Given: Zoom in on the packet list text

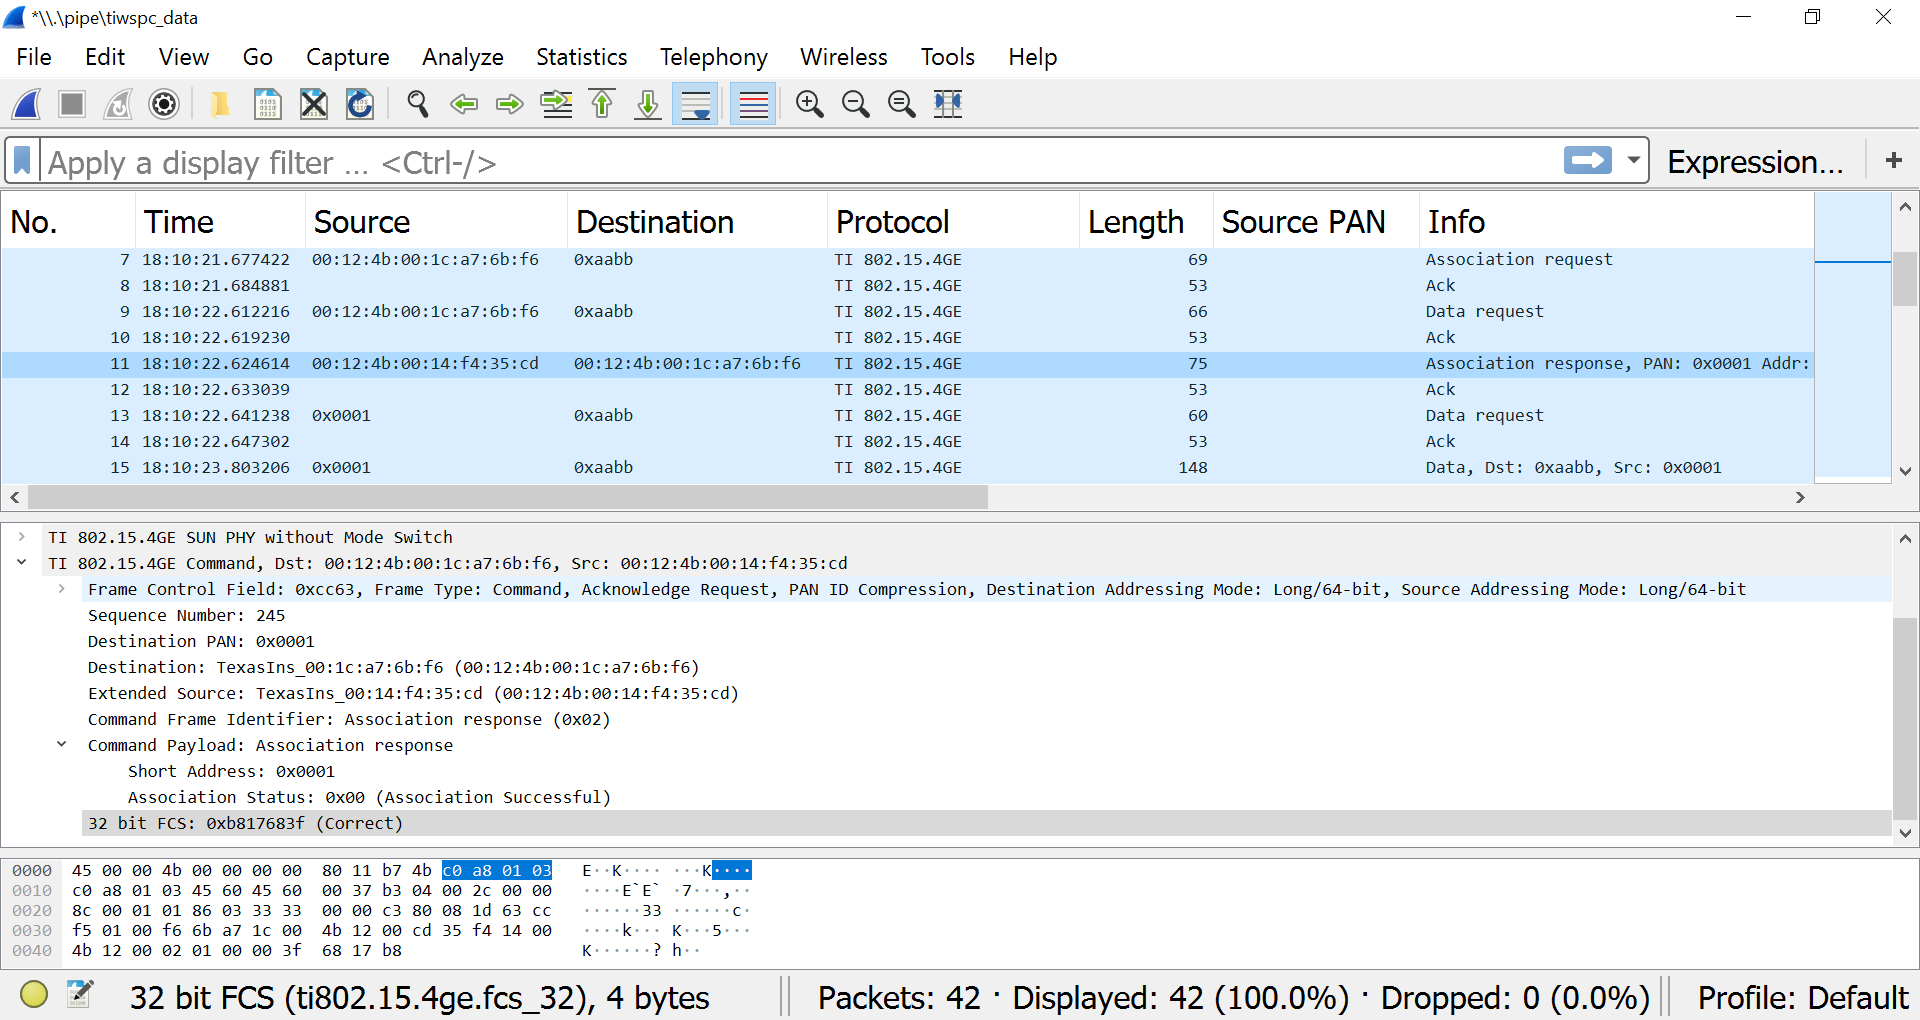Looking at the screenshot, I should click(x=809, y=104).
